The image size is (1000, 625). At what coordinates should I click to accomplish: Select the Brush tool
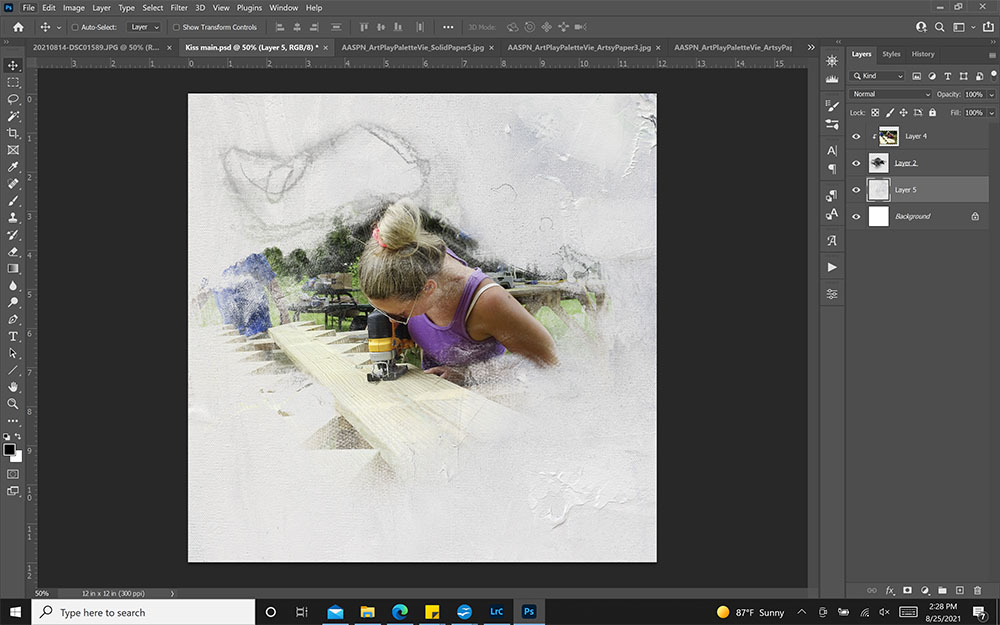[13, 200]
